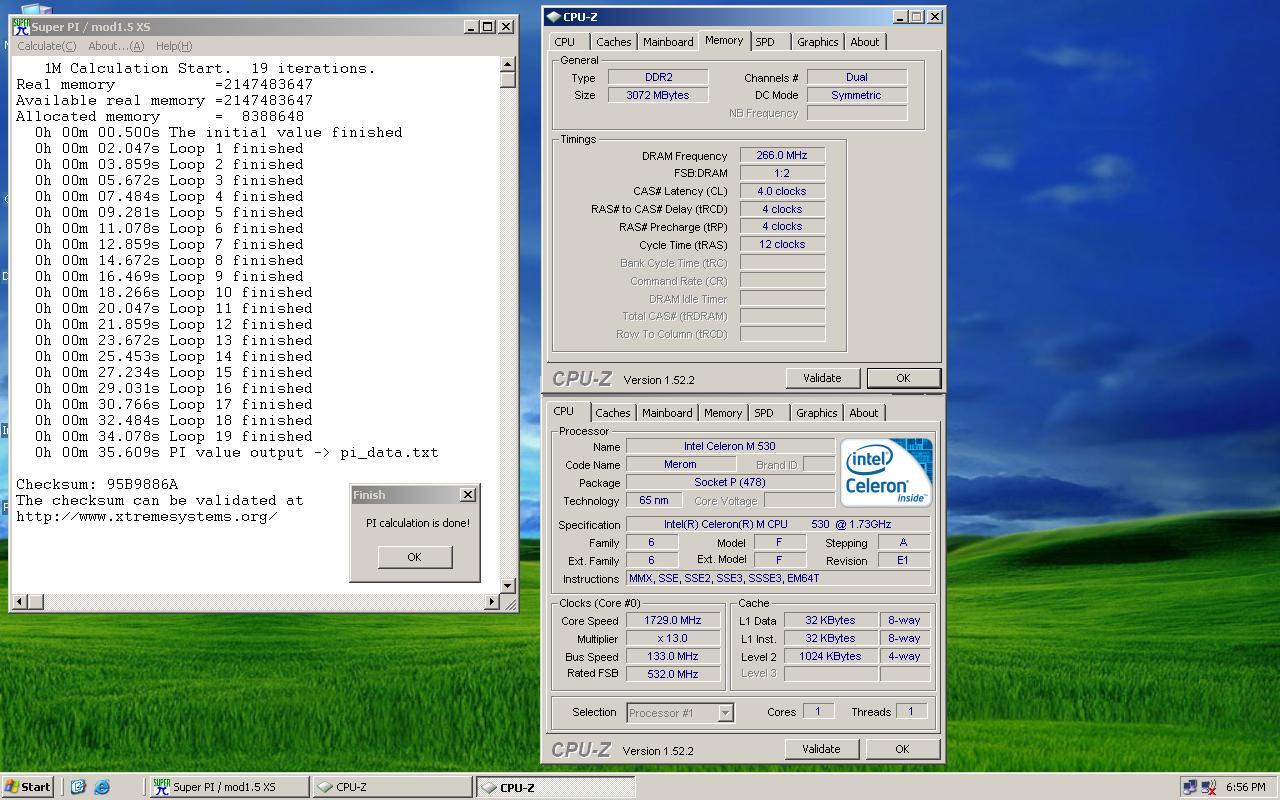Switch to first CPU-Z taskbar button
This screenshot has height=800, width=1280.
[391, 787]
